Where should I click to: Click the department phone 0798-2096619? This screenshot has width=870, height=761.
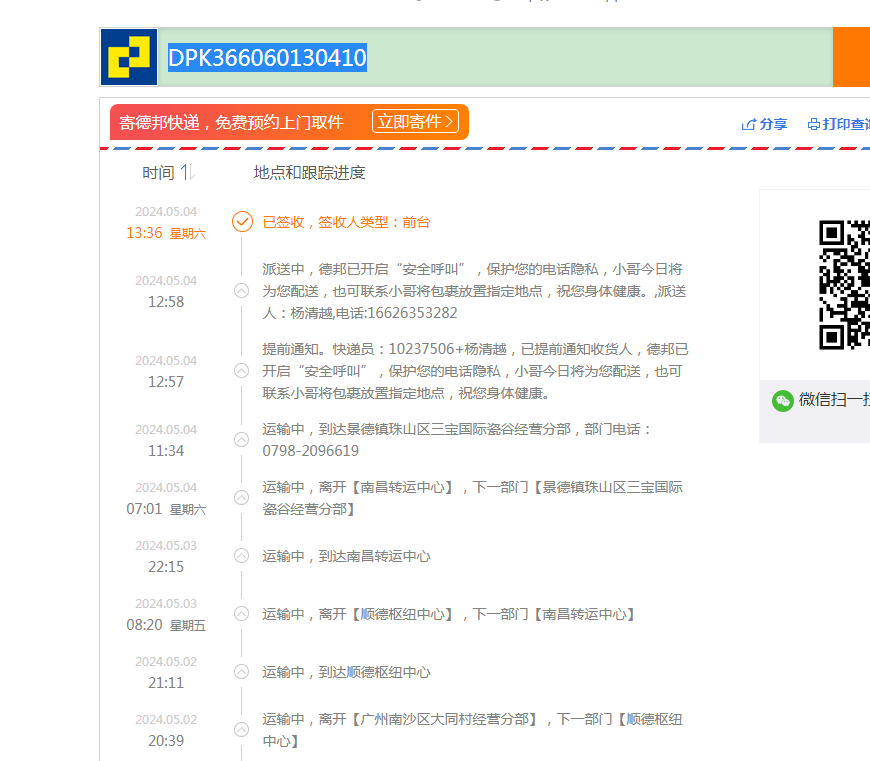point(311,450)
